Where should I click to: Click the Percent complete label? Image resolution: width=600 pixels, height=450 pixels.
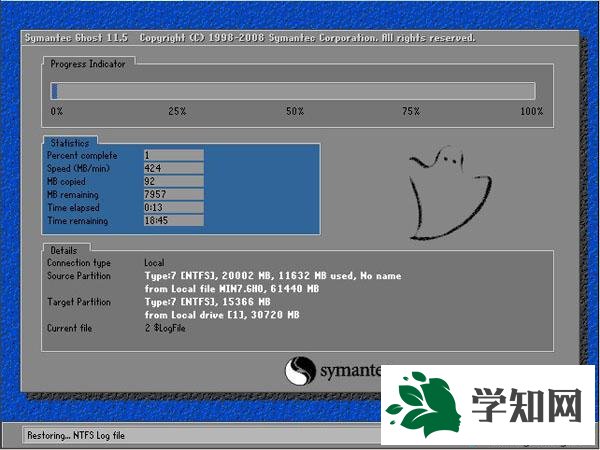[x=82, y=155]
